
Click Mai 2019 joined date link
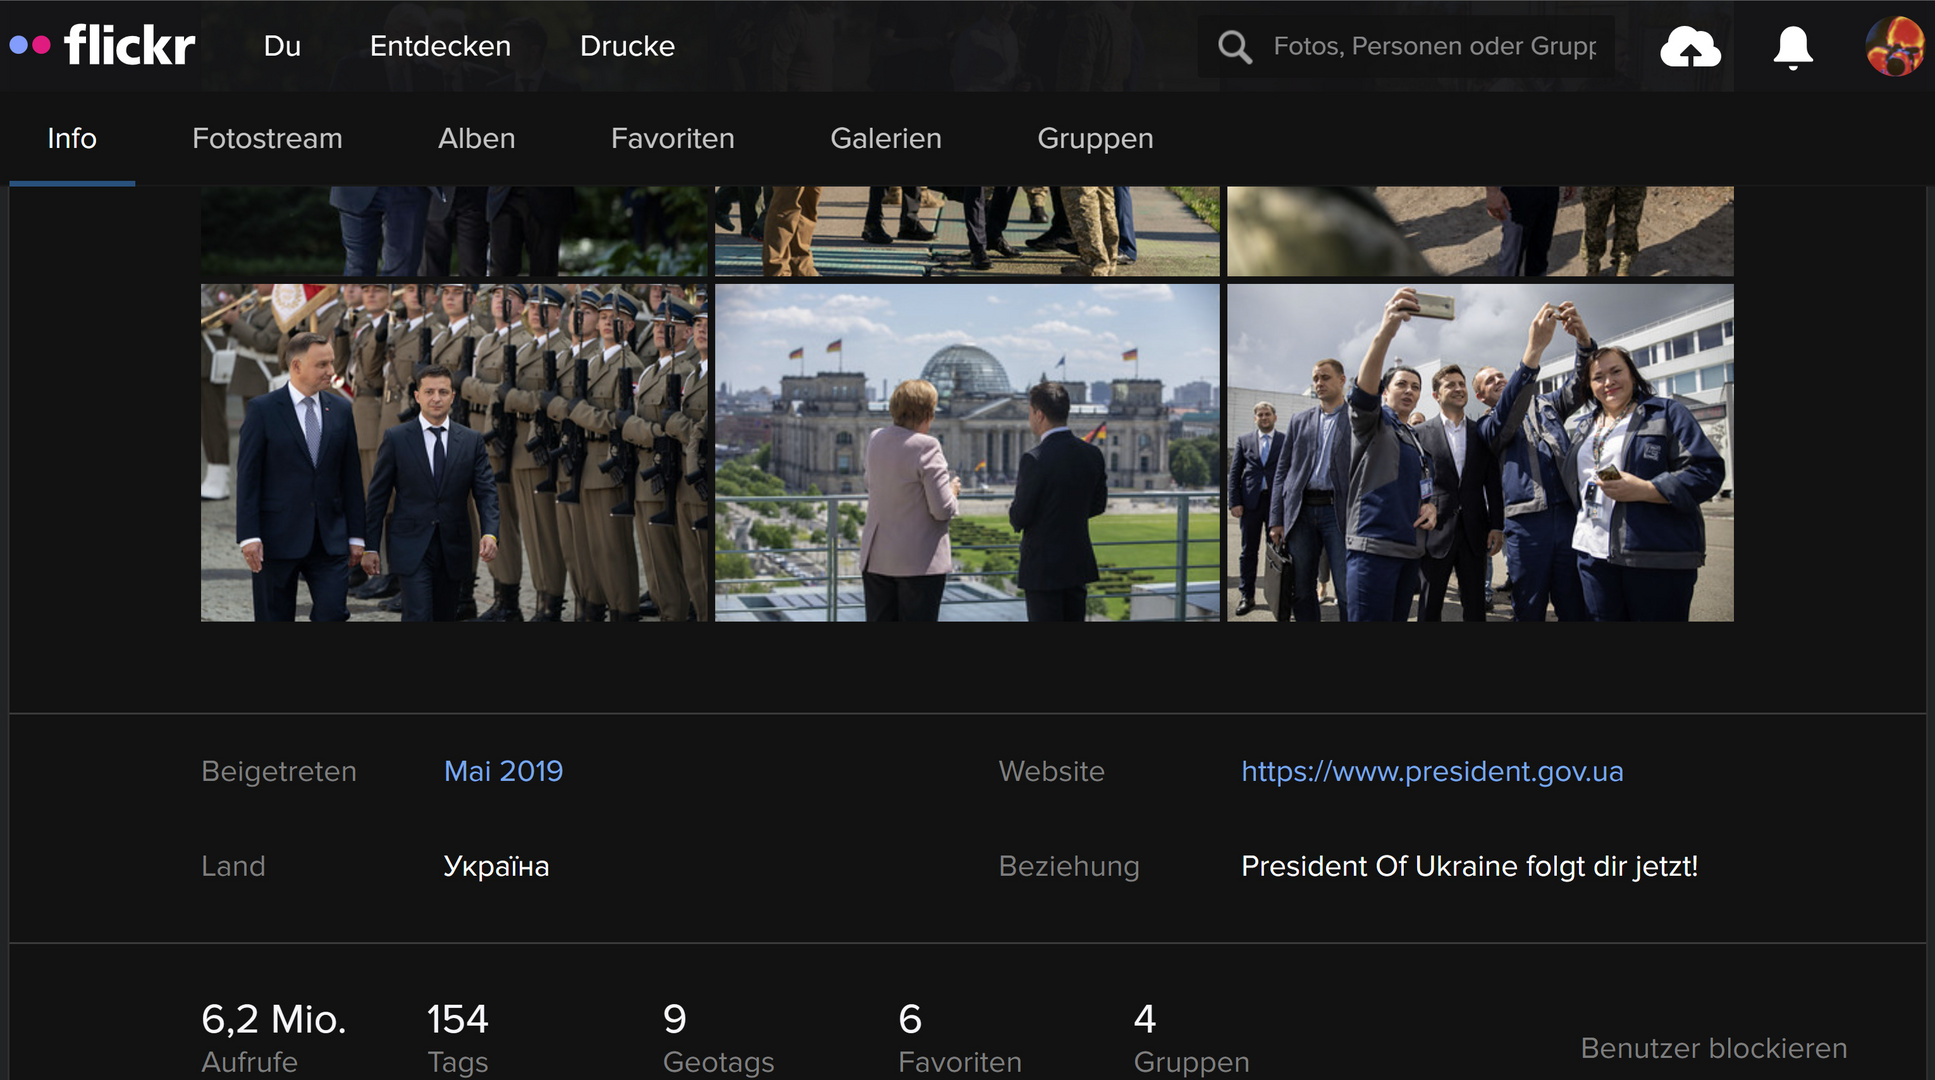[x=504, y=770]
